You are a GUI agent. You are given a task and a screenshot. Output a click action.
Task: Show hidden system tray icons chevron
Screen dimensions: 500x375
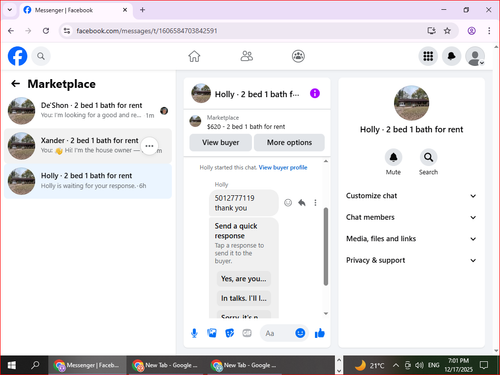396,365
